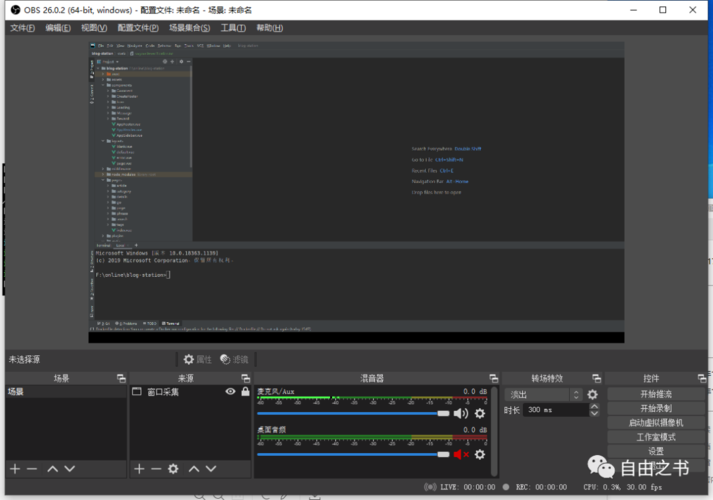Image resolution: width=713 pixels, height=500 pixels.
Task: Pop out the 控件 dock panel
Action: pyautogui.click(x=702, y=378)
